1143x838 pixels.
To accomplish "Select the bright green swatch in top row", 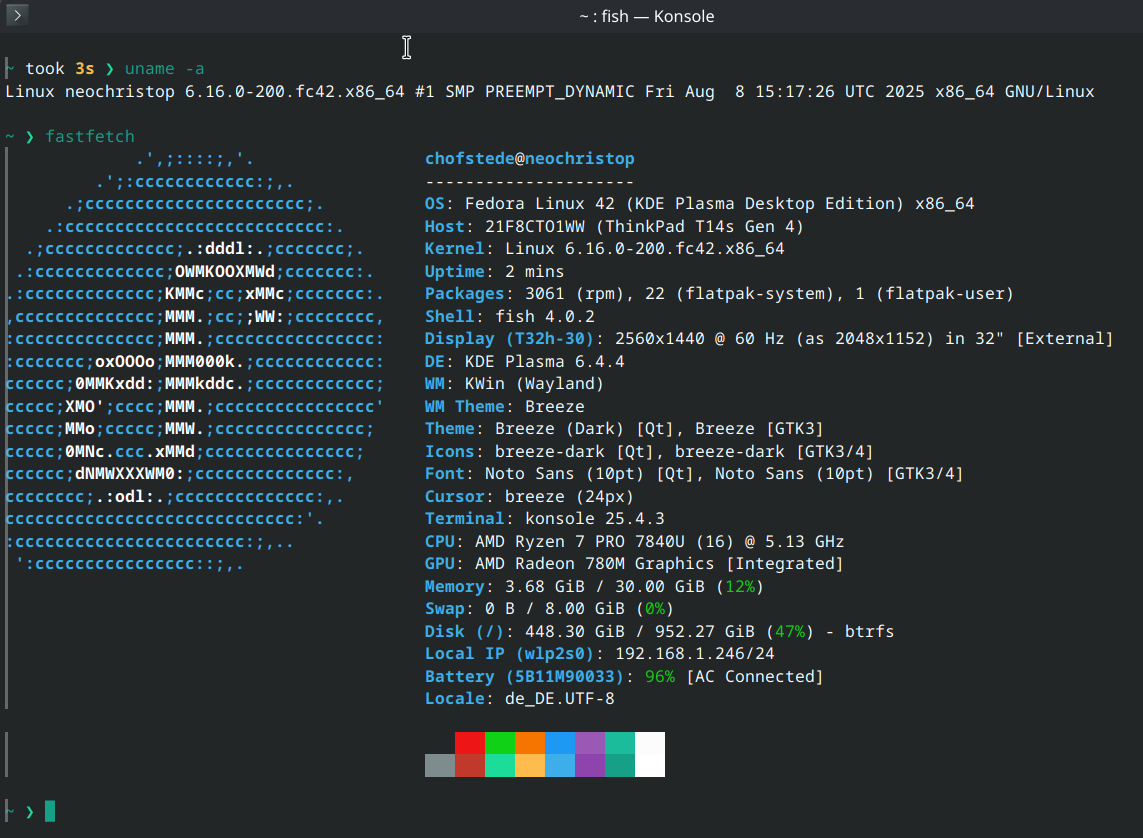I will [x=500, y=743].
